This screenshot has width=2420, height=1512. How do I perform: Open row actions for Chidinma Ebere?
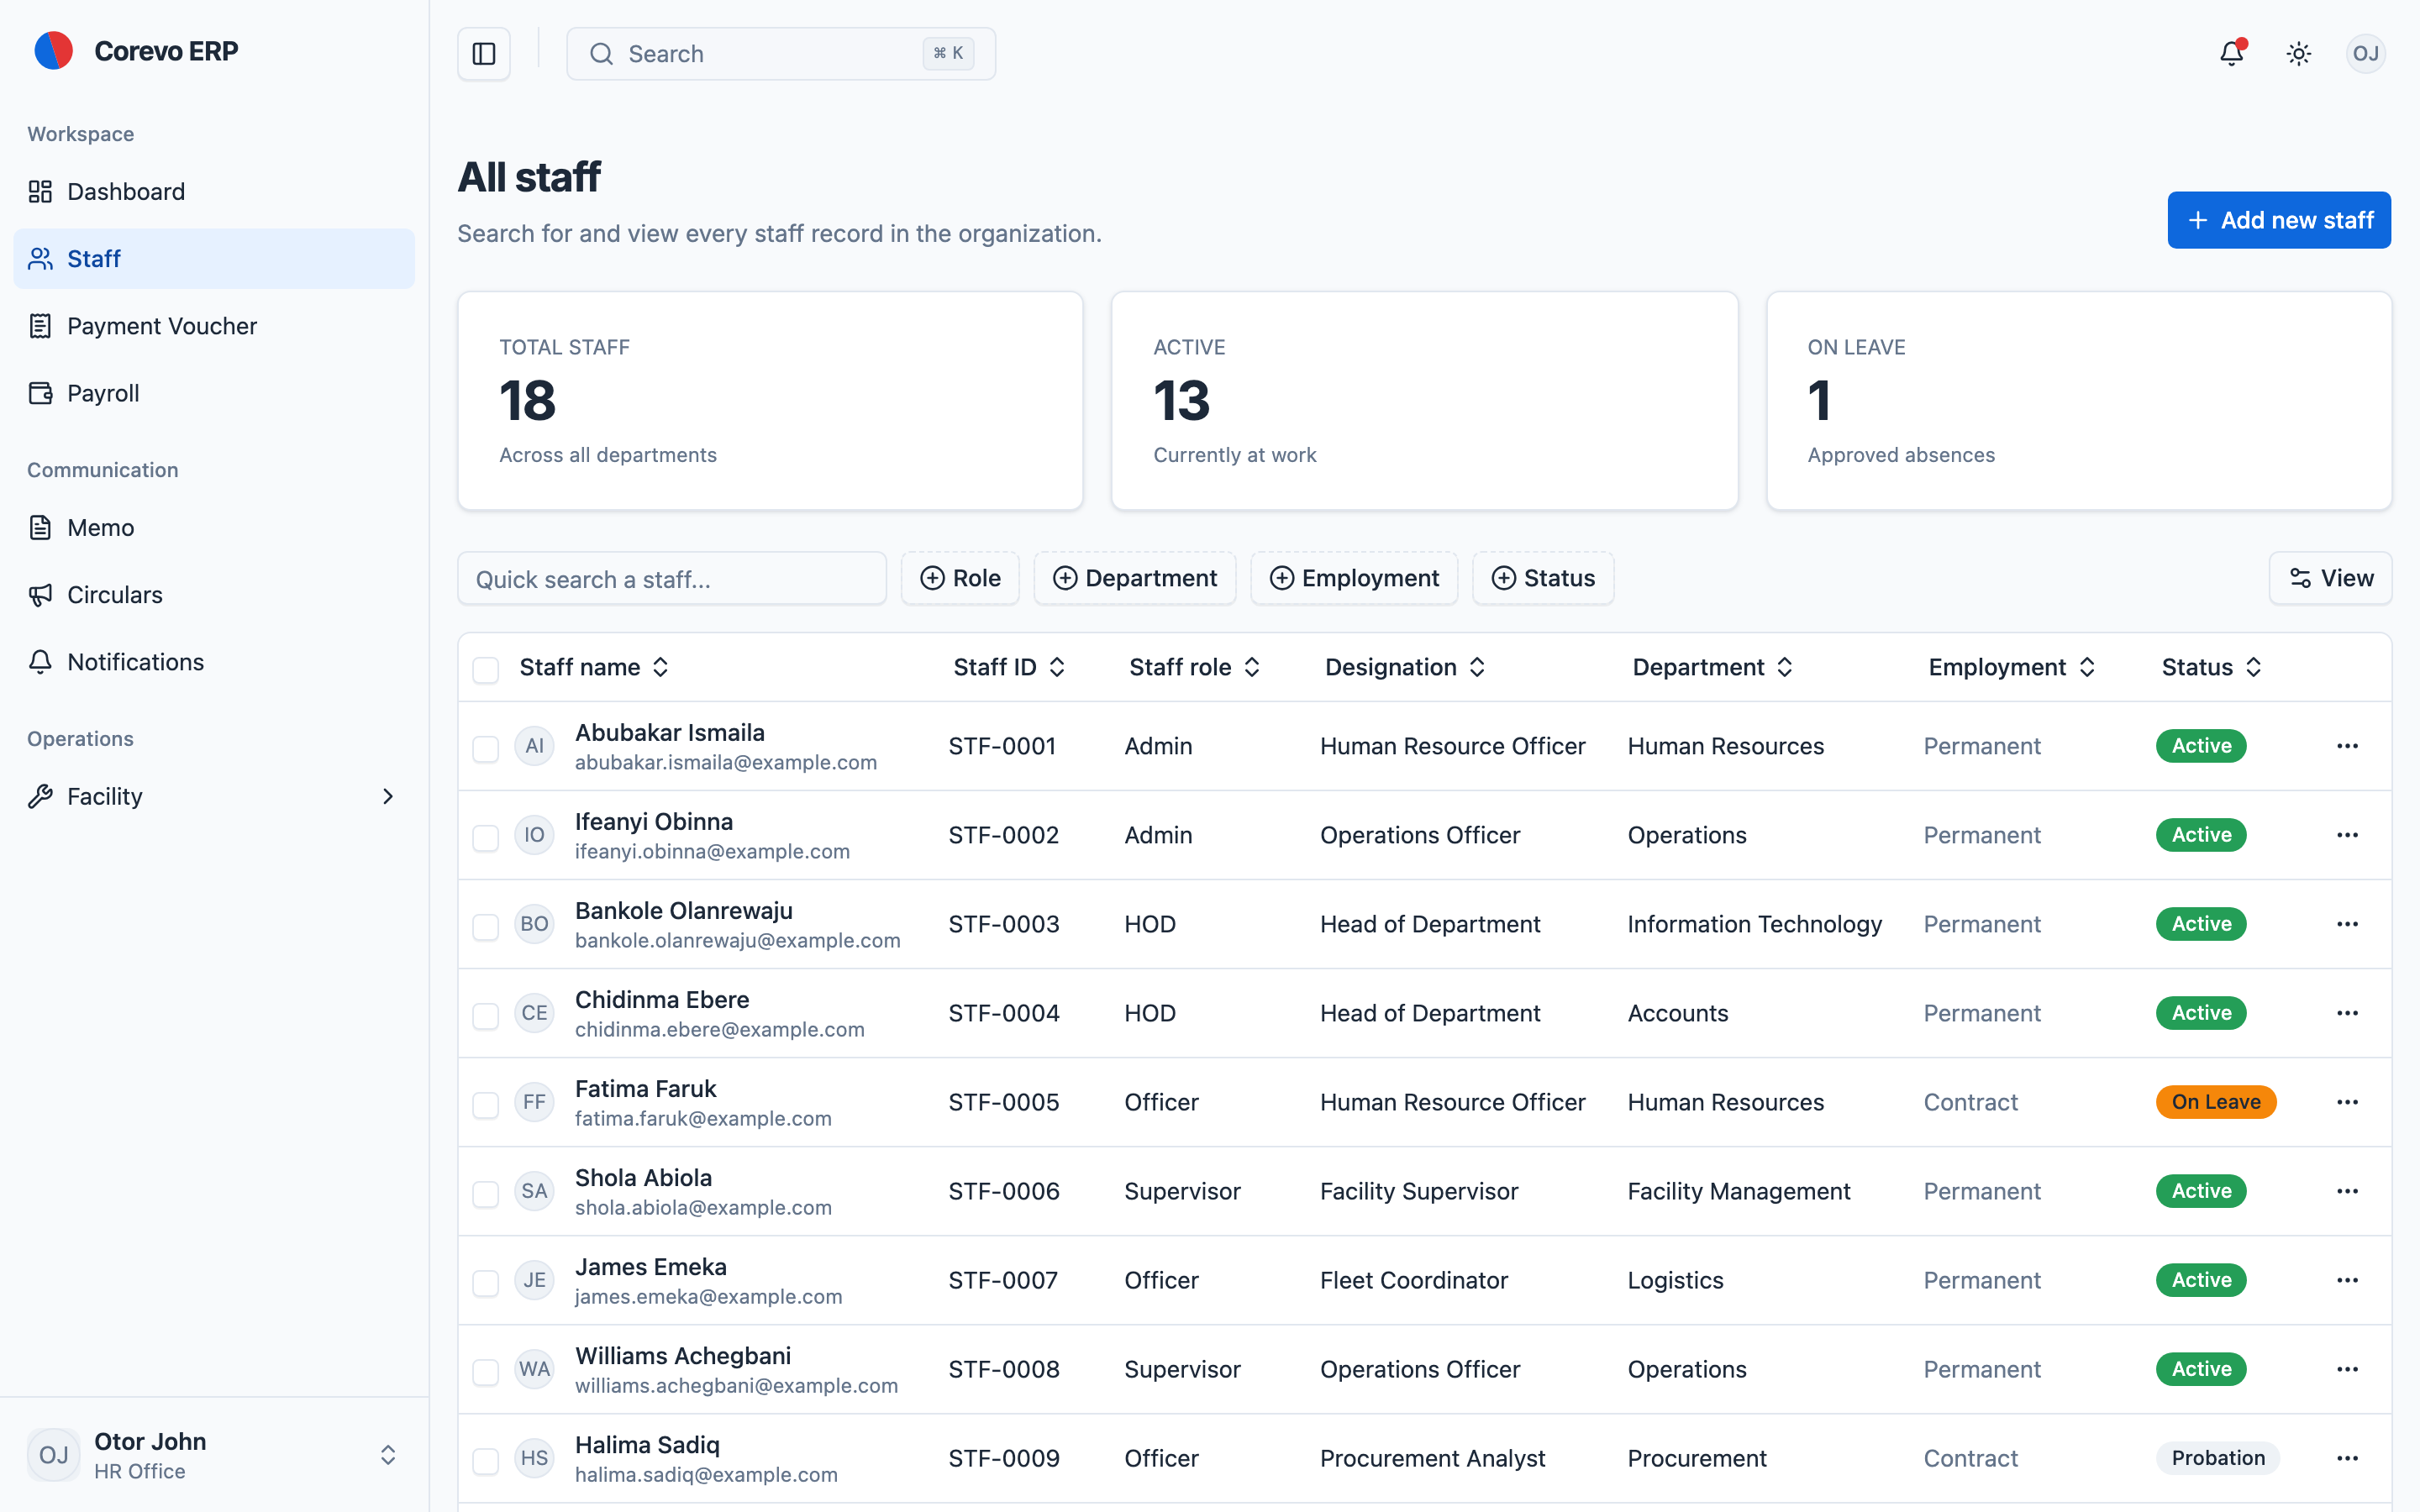[2348, 1013]
